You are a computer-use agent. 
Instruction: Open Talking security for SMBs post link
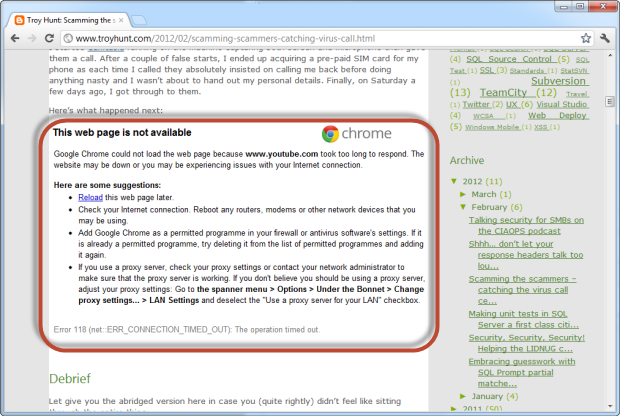click(526, 225)
